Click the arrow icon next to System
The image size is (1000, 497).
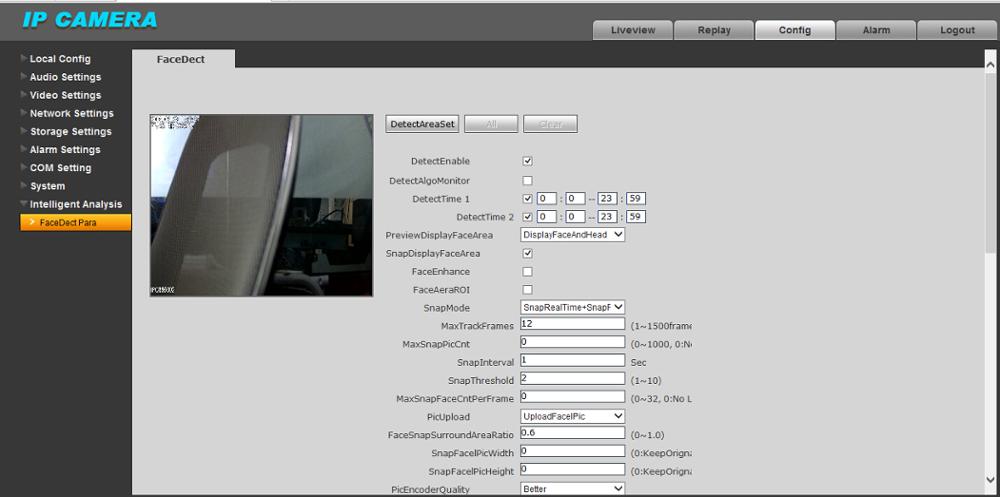tap(24, 186)
